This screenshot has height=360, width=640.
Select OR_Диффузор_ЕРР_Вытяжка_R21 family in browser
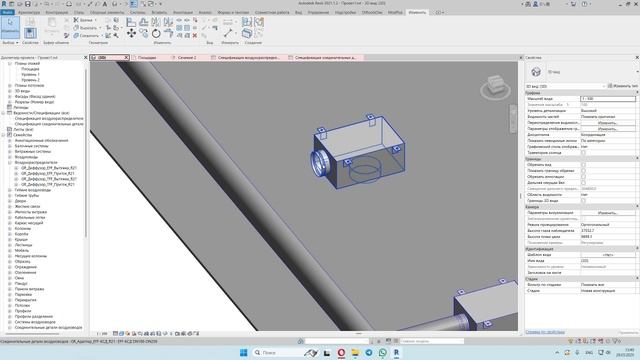49,168
